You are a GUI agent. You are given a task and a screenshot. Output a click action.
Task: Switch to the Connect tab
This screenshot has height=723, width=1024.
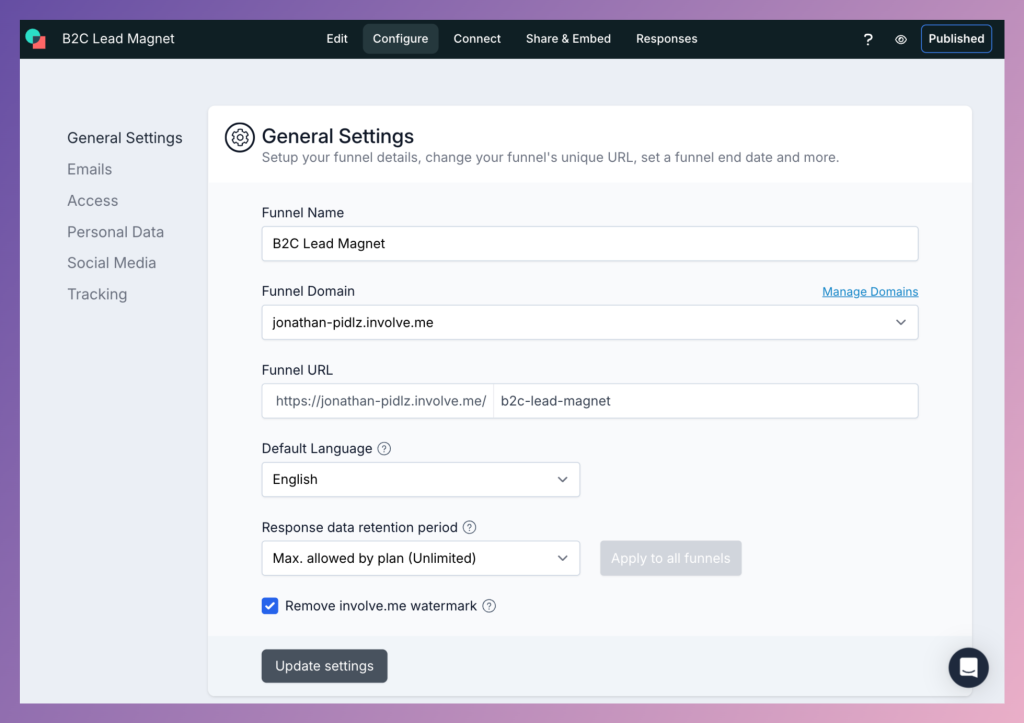pos(477,39)
